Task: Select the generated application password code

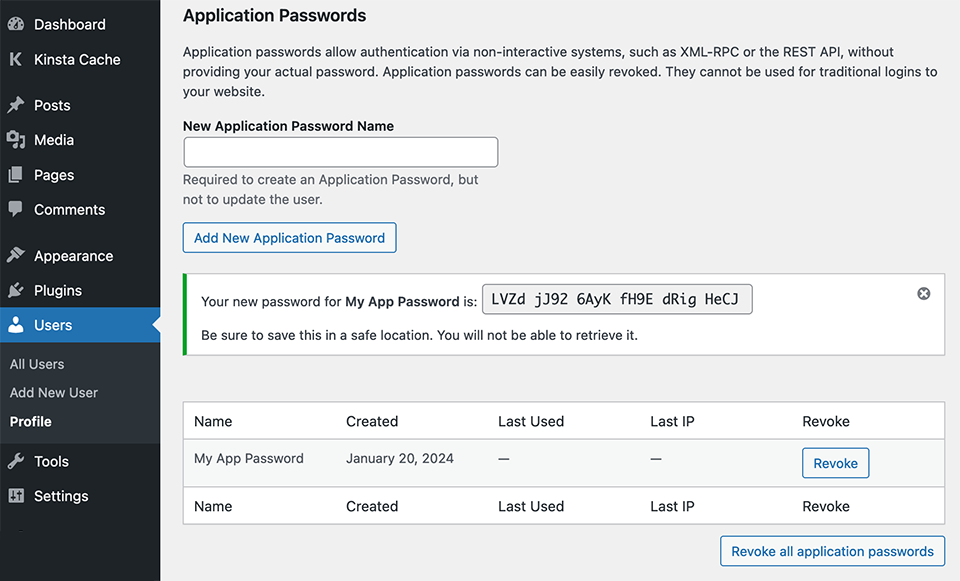Action: click(x=617, y=300)
